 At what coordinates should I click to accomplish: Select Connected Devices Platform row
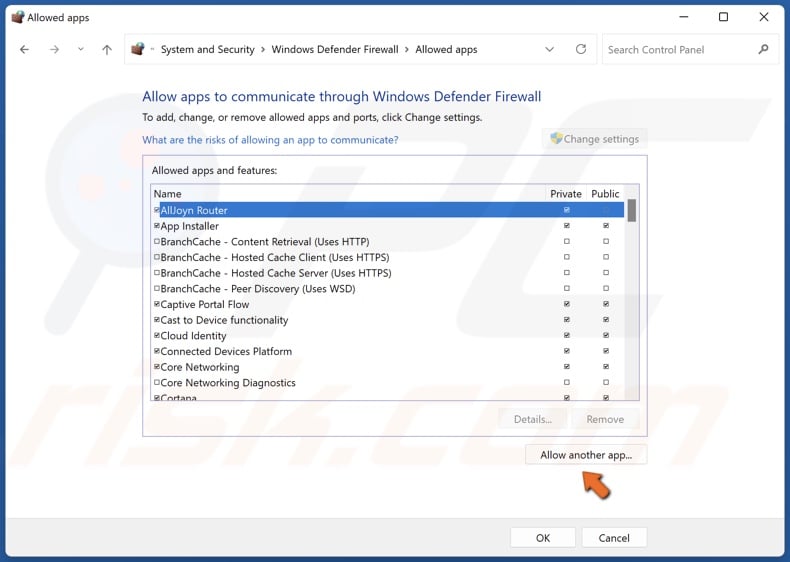pyautogui.click(x=388, y=351)
